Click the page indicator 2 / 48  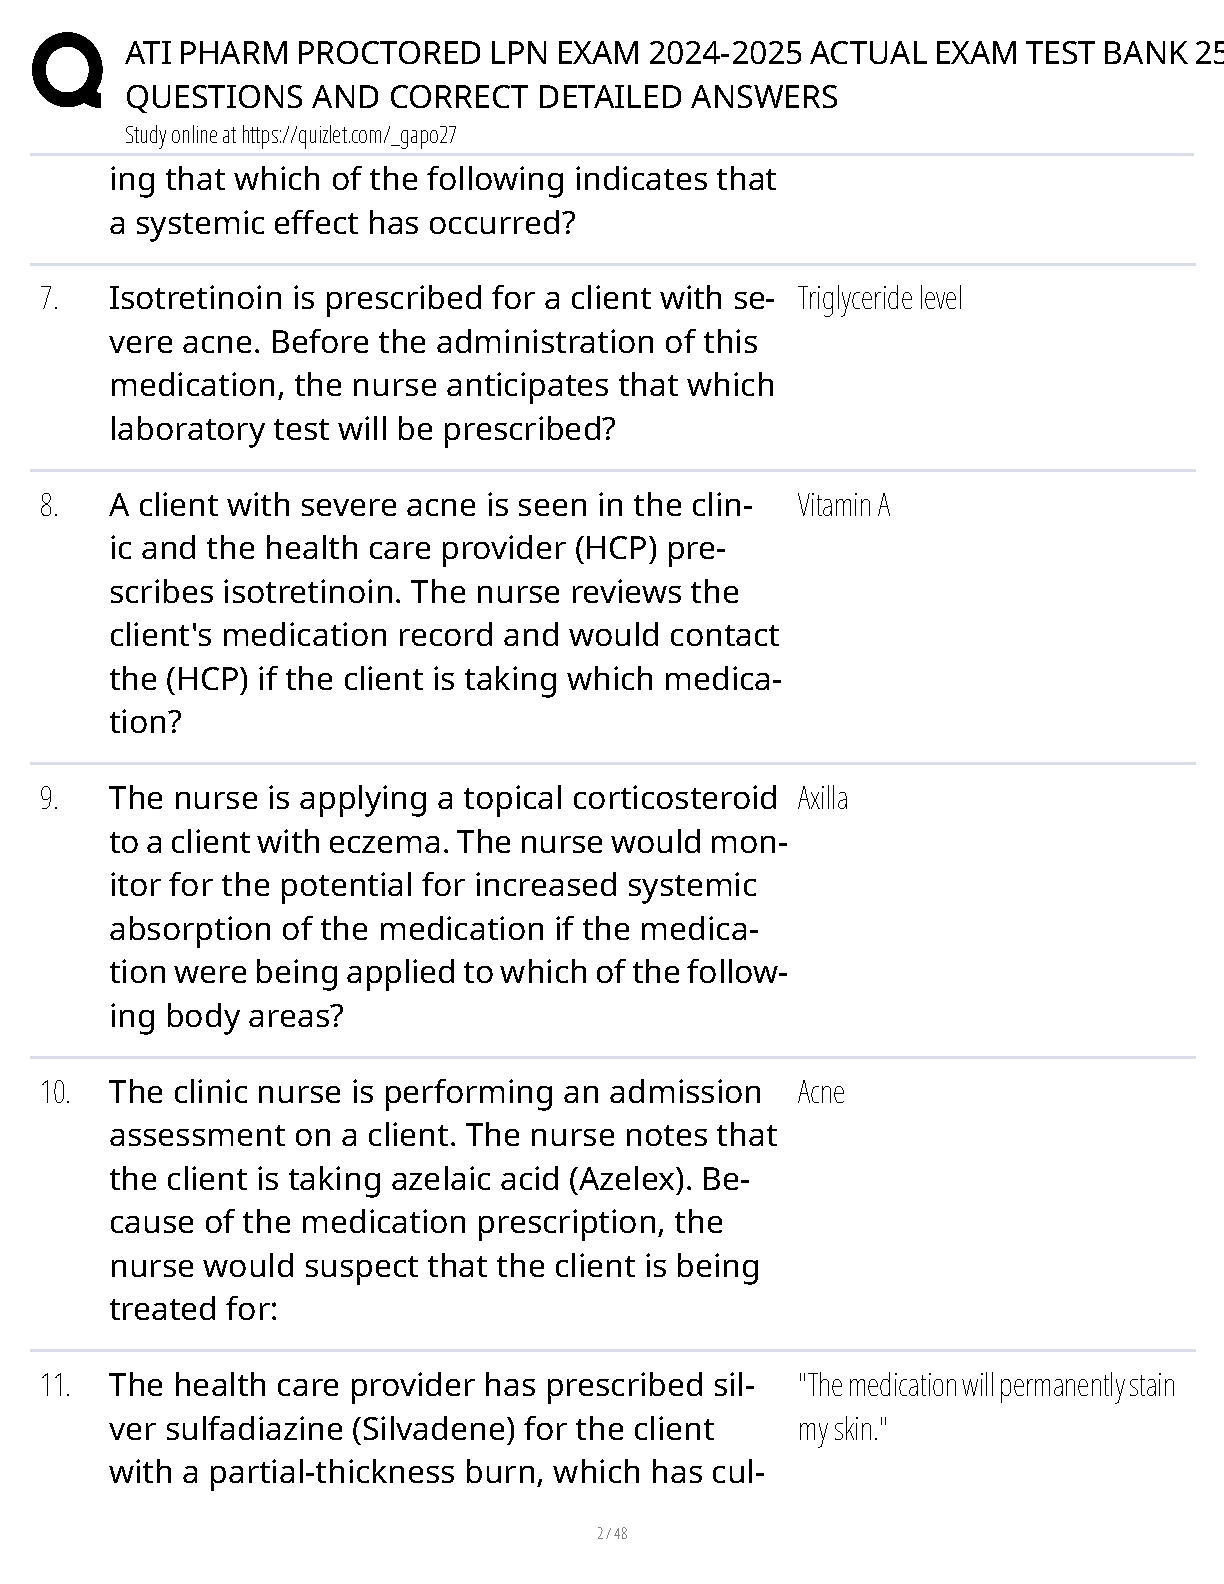click(612, 1533)
